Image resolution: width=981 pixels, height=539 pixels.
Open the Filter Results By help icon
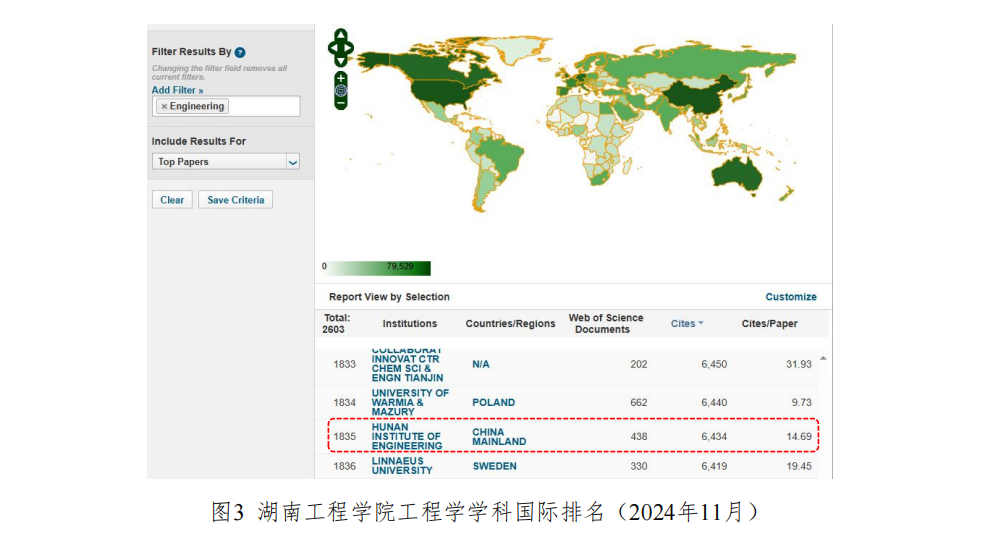(x=240, y=53)
